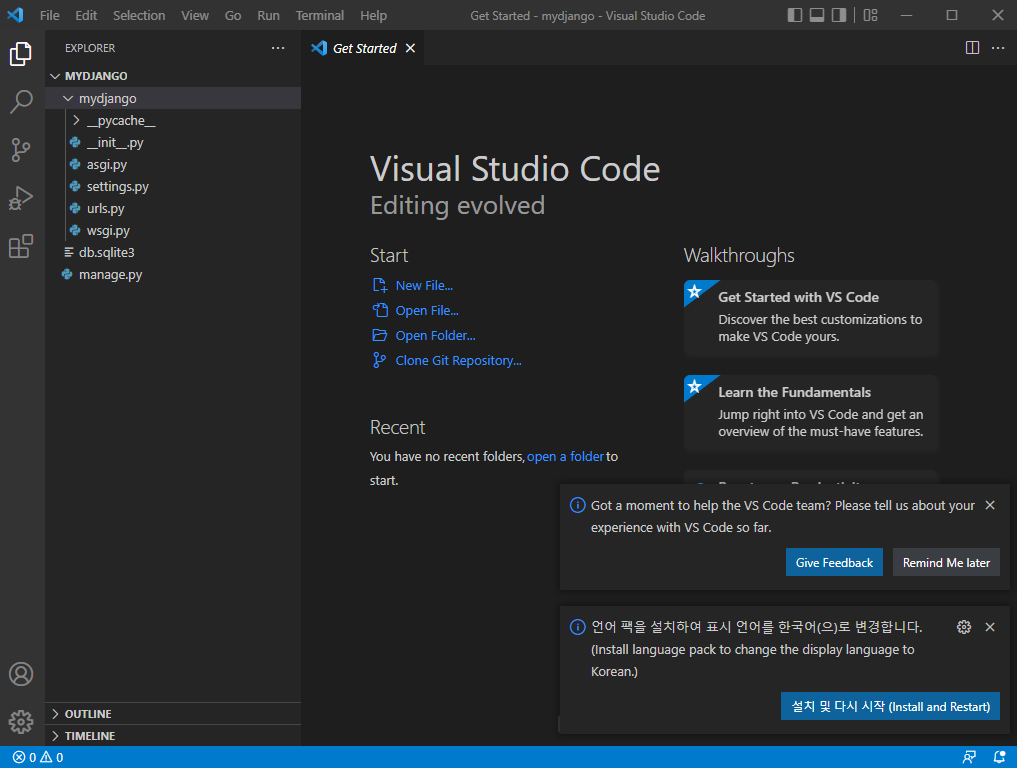Open the Run menu
1017x768 pixels.
point(268,15)
